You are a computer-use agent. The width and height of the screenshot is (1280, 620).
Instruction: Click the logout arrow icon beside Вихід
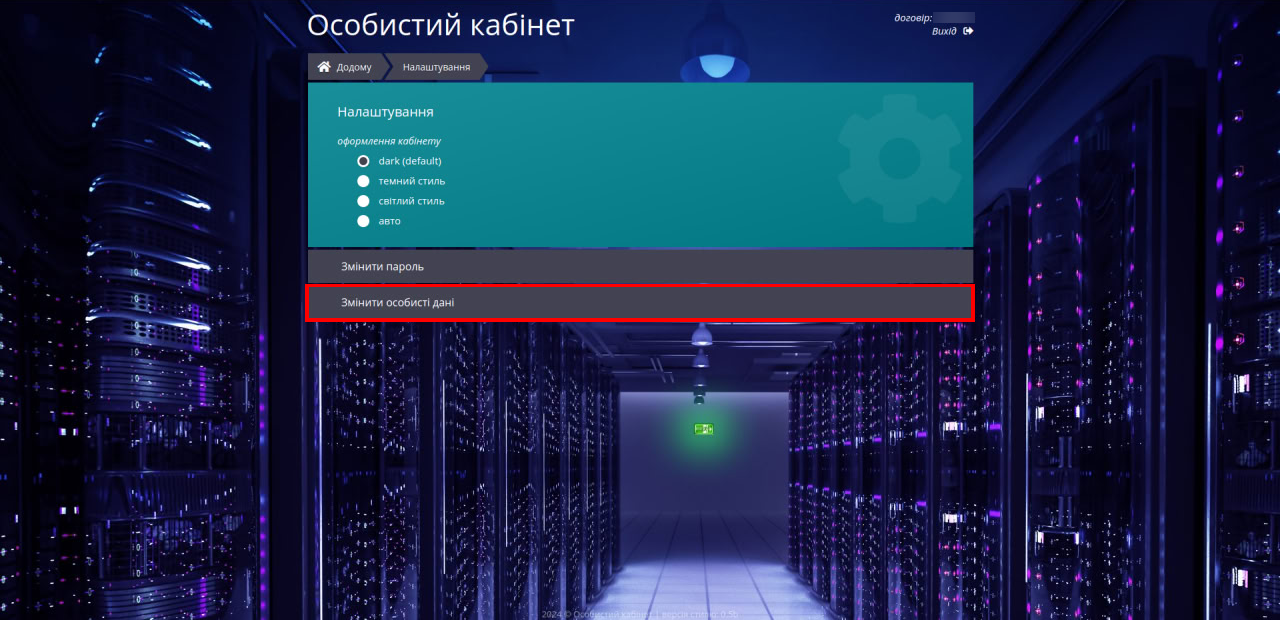[968, 31]
